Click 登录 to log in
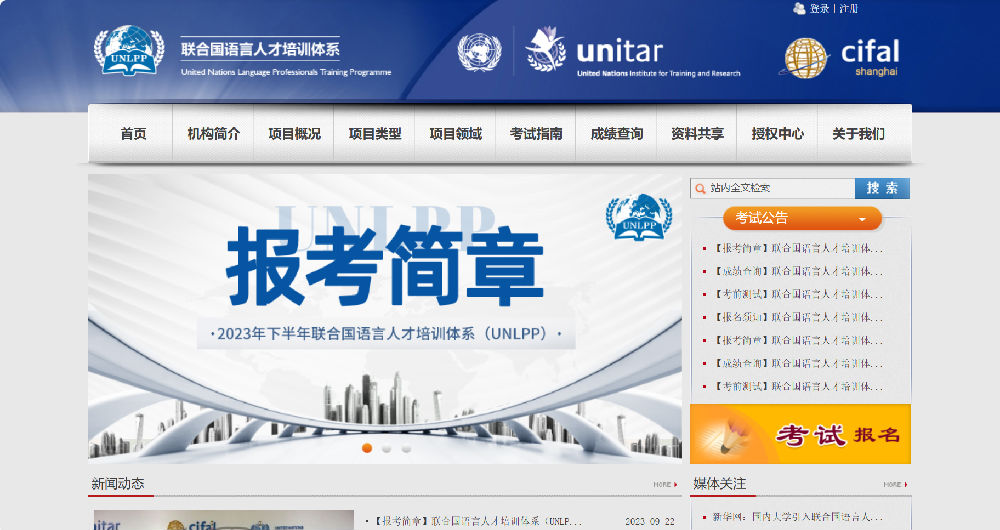This screenshot has height=530, width=1000. click(x=820, y=8)
